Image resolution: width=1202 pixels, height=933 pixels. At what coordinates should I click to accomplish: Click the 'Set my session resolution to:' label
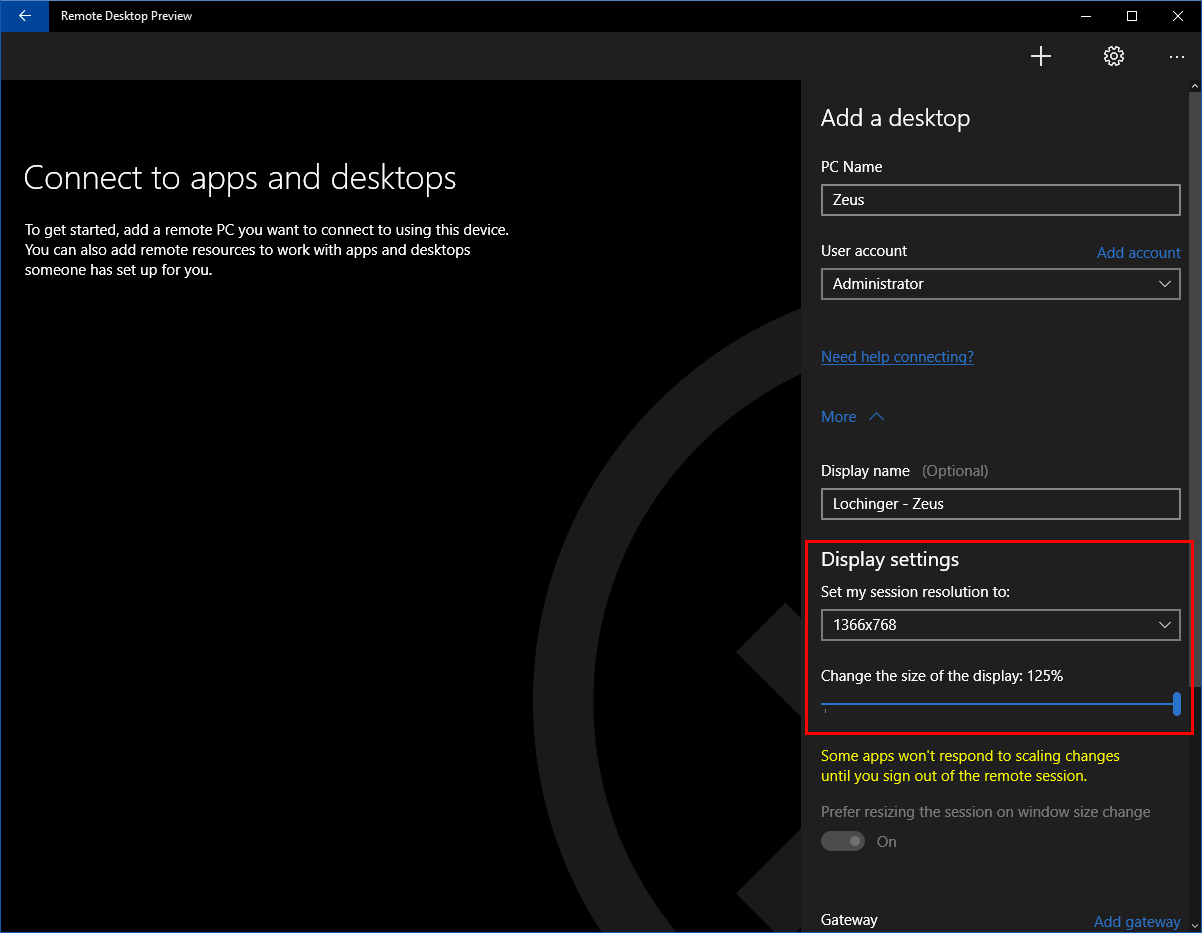tap(916, 592)
